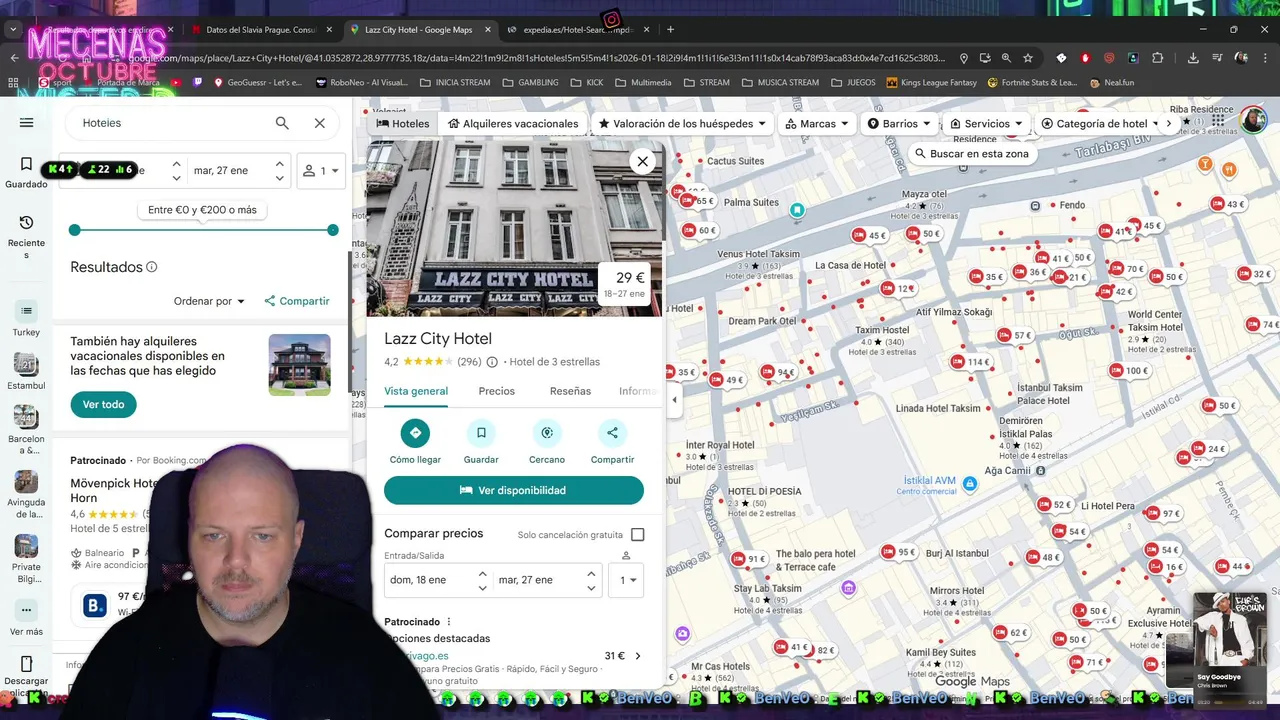Switch to the Reseñas tab
The image size is (1280, 720).
click(570, 391)
